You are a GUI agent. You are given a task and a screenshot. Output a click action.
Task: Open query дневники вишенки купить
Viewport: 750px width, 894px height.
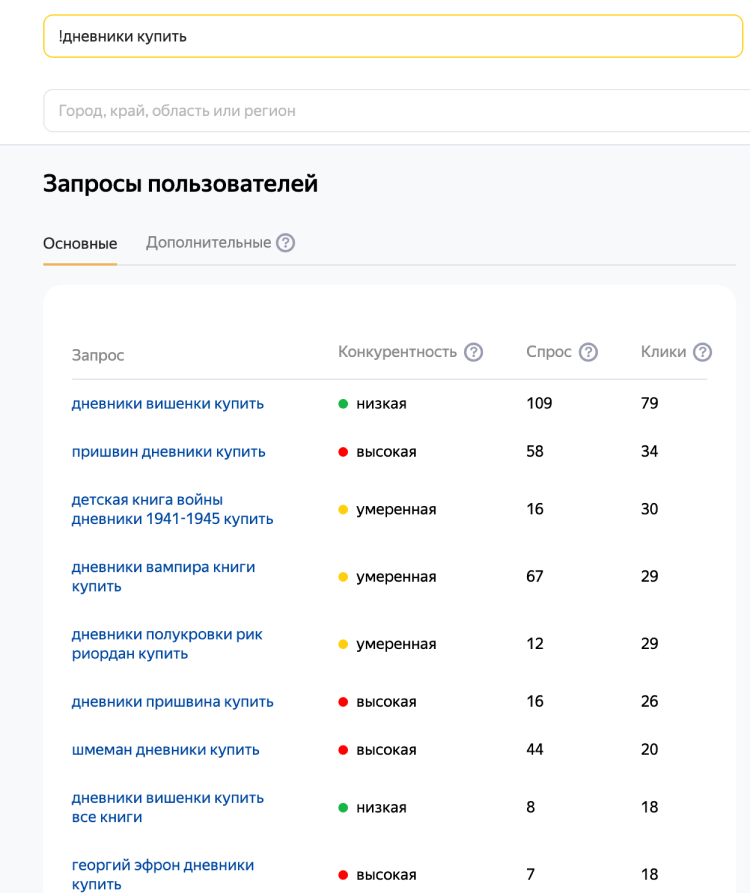tap(168, 404)
